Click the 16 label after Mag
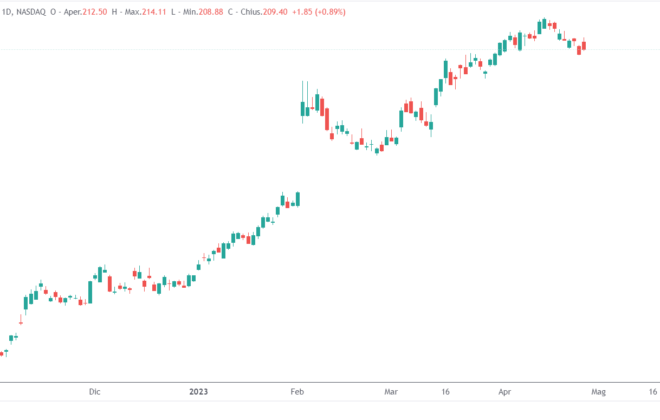The image size is (660, 420). 653,393
